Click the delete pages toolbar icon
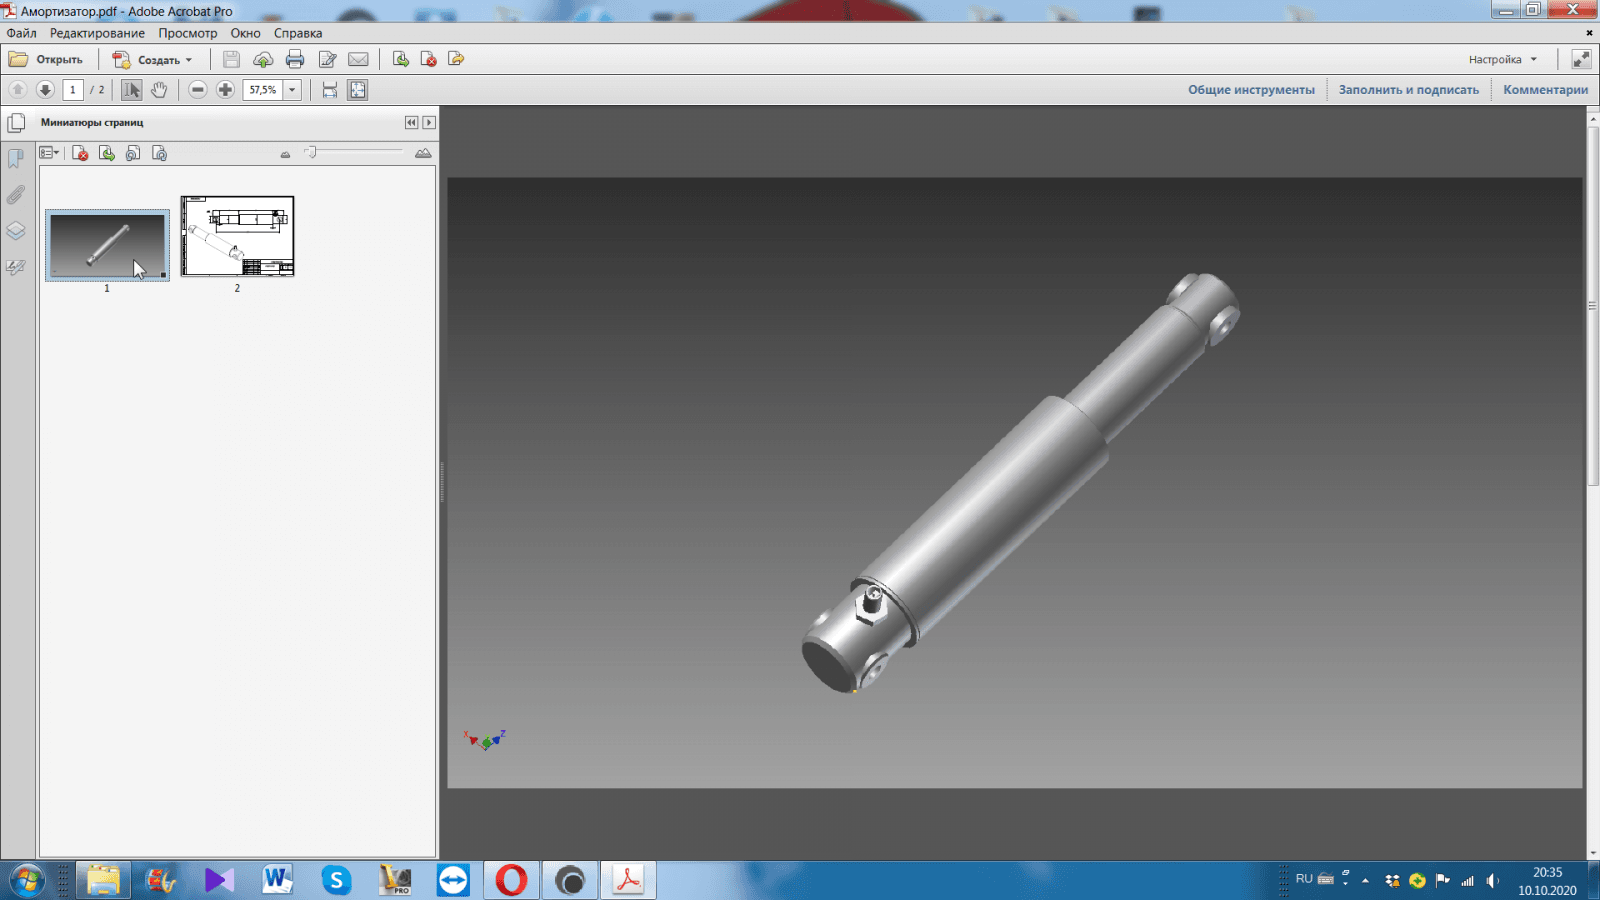 pyautogui.click(x=428, y=59)
